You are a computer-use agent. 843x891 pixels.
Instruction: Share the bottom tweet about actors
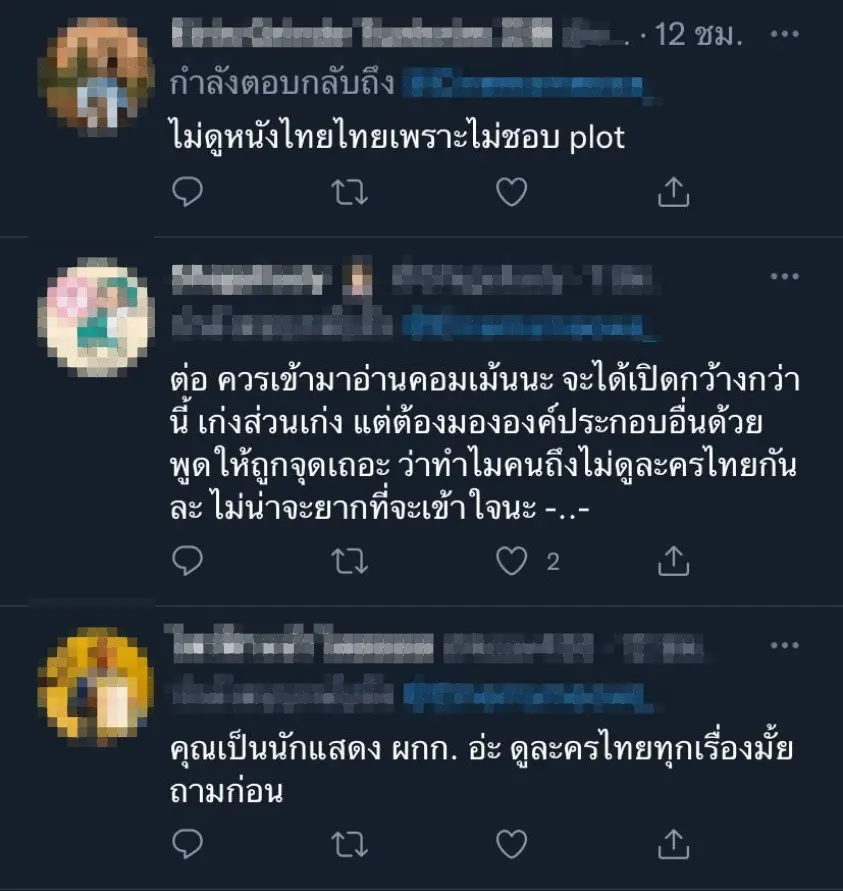(673, 844)
